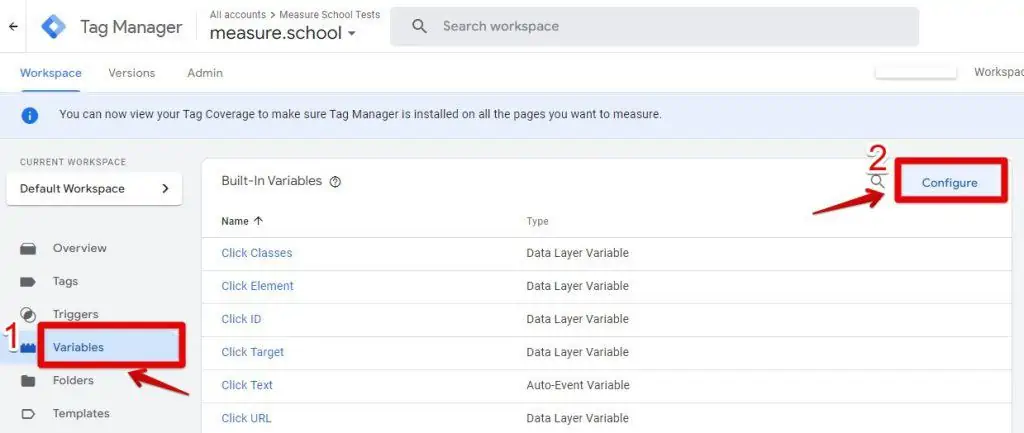Click the Built-In Variables heading
Viewport: 1024px width, 433px height.
[x=272, y=181]
